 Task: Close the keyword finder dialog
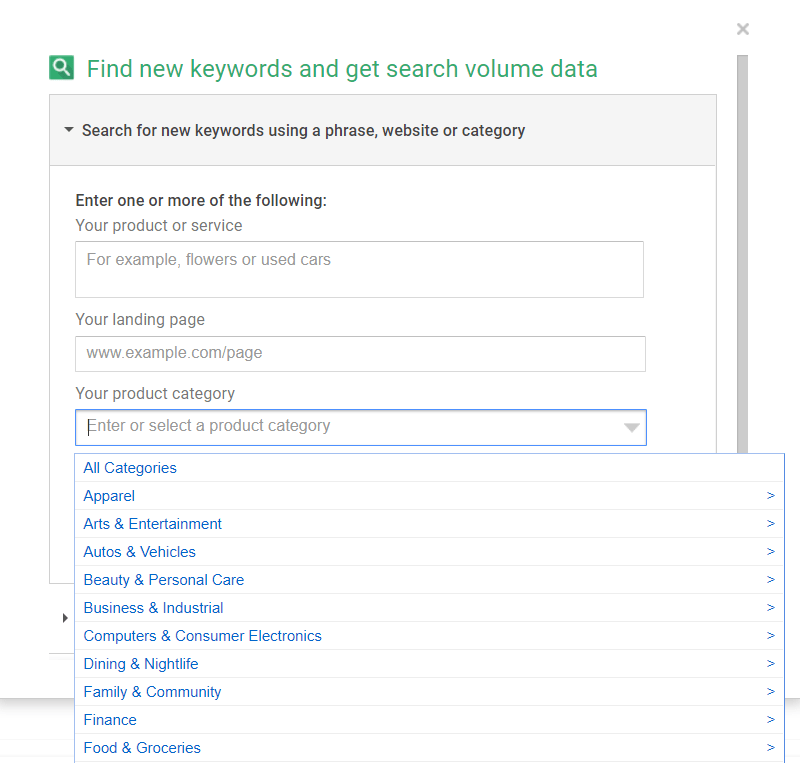click(743, 29)
